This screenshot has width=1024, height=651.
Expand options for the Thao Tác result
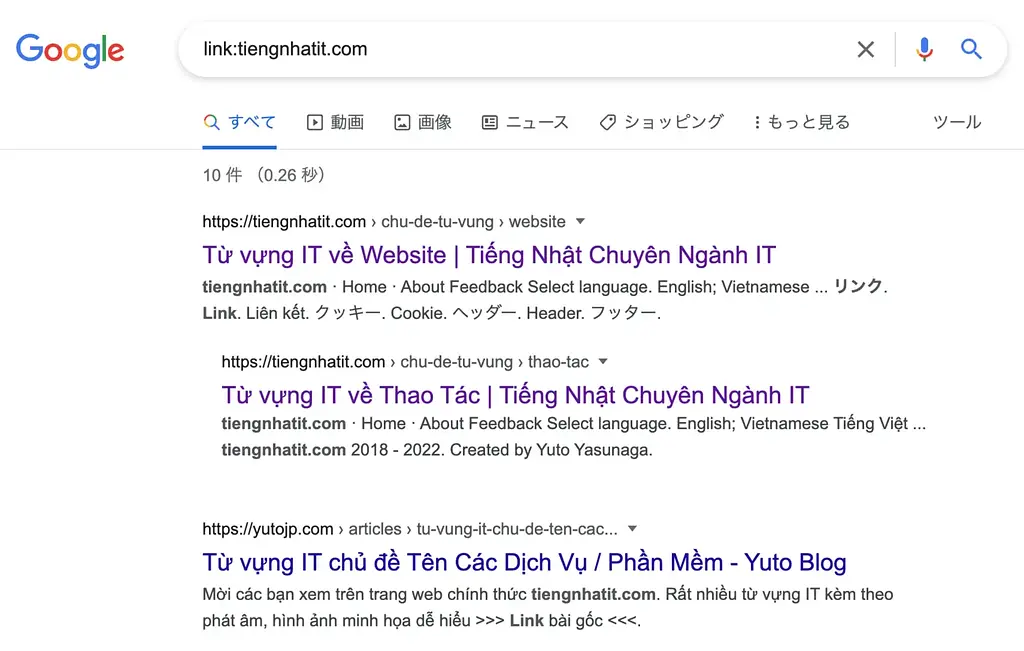[x=603, y=362]
